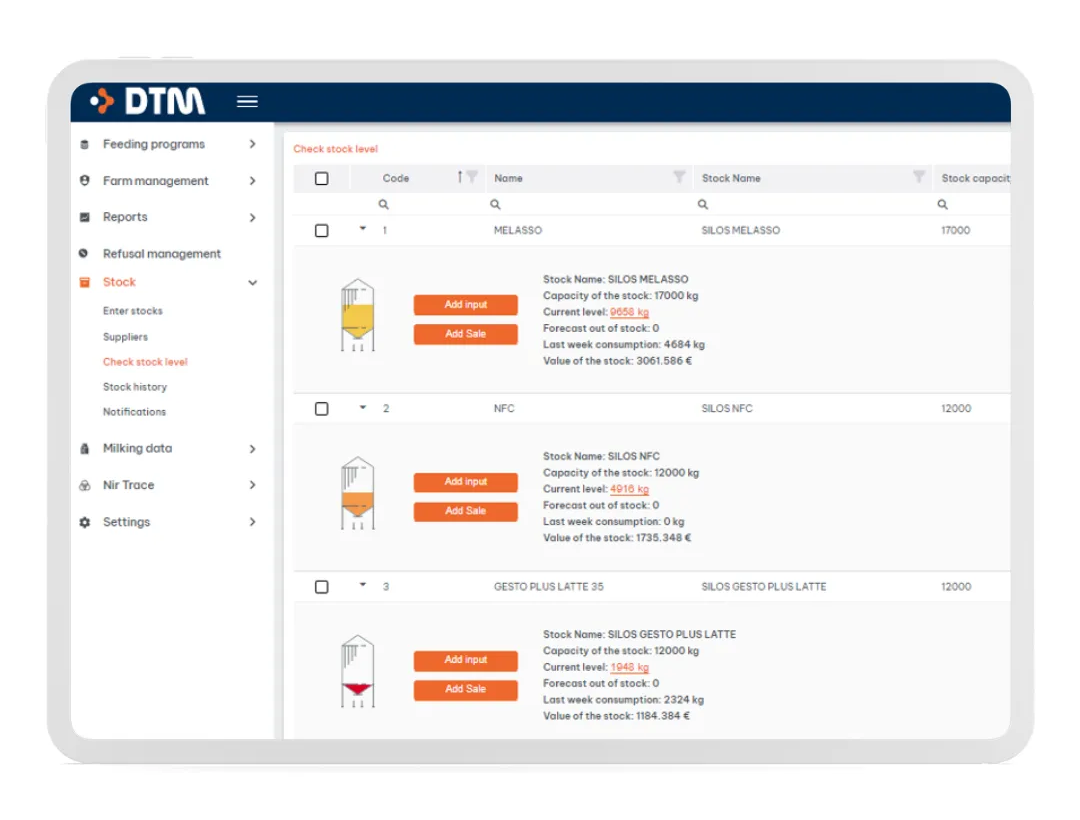The width and height of the screenshot is (1080, 820).
Task: Click the Code column filter icon
Action: 472,177
